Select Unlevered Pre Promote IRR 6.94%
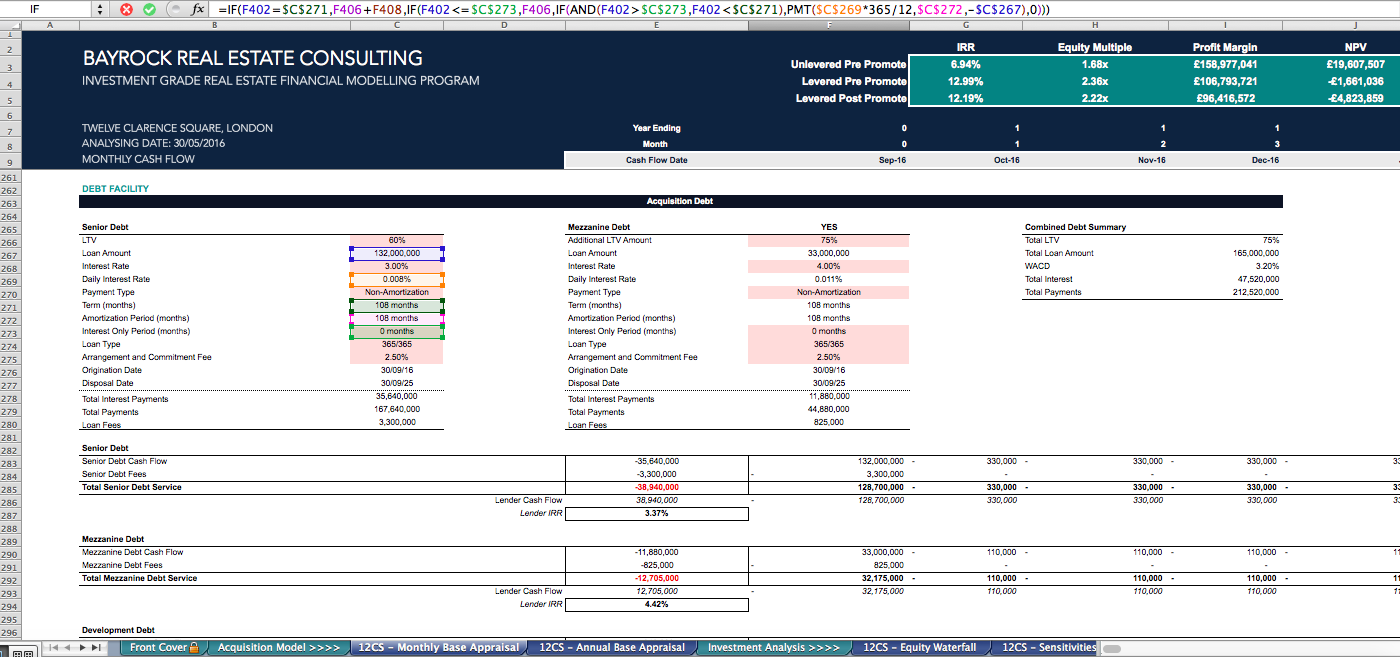 [x=965, y=64]
